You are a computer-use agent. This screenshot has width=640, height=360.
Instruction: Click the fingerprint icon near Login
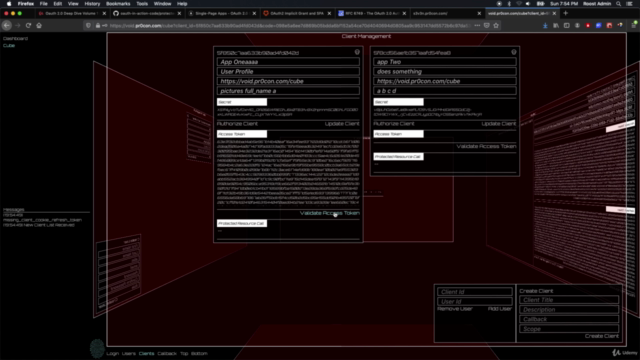[x=97, y=348]
